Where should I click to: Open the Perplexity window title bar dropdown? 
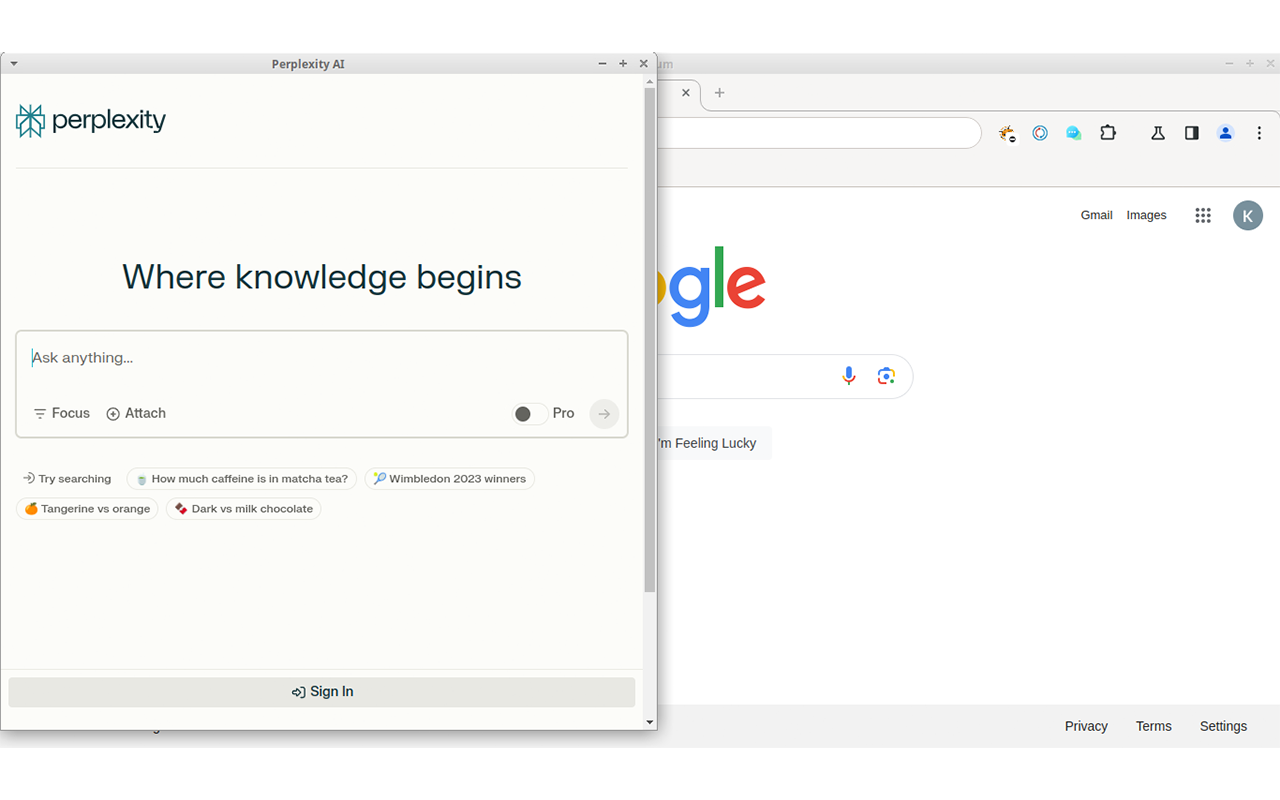pos(14,63)
